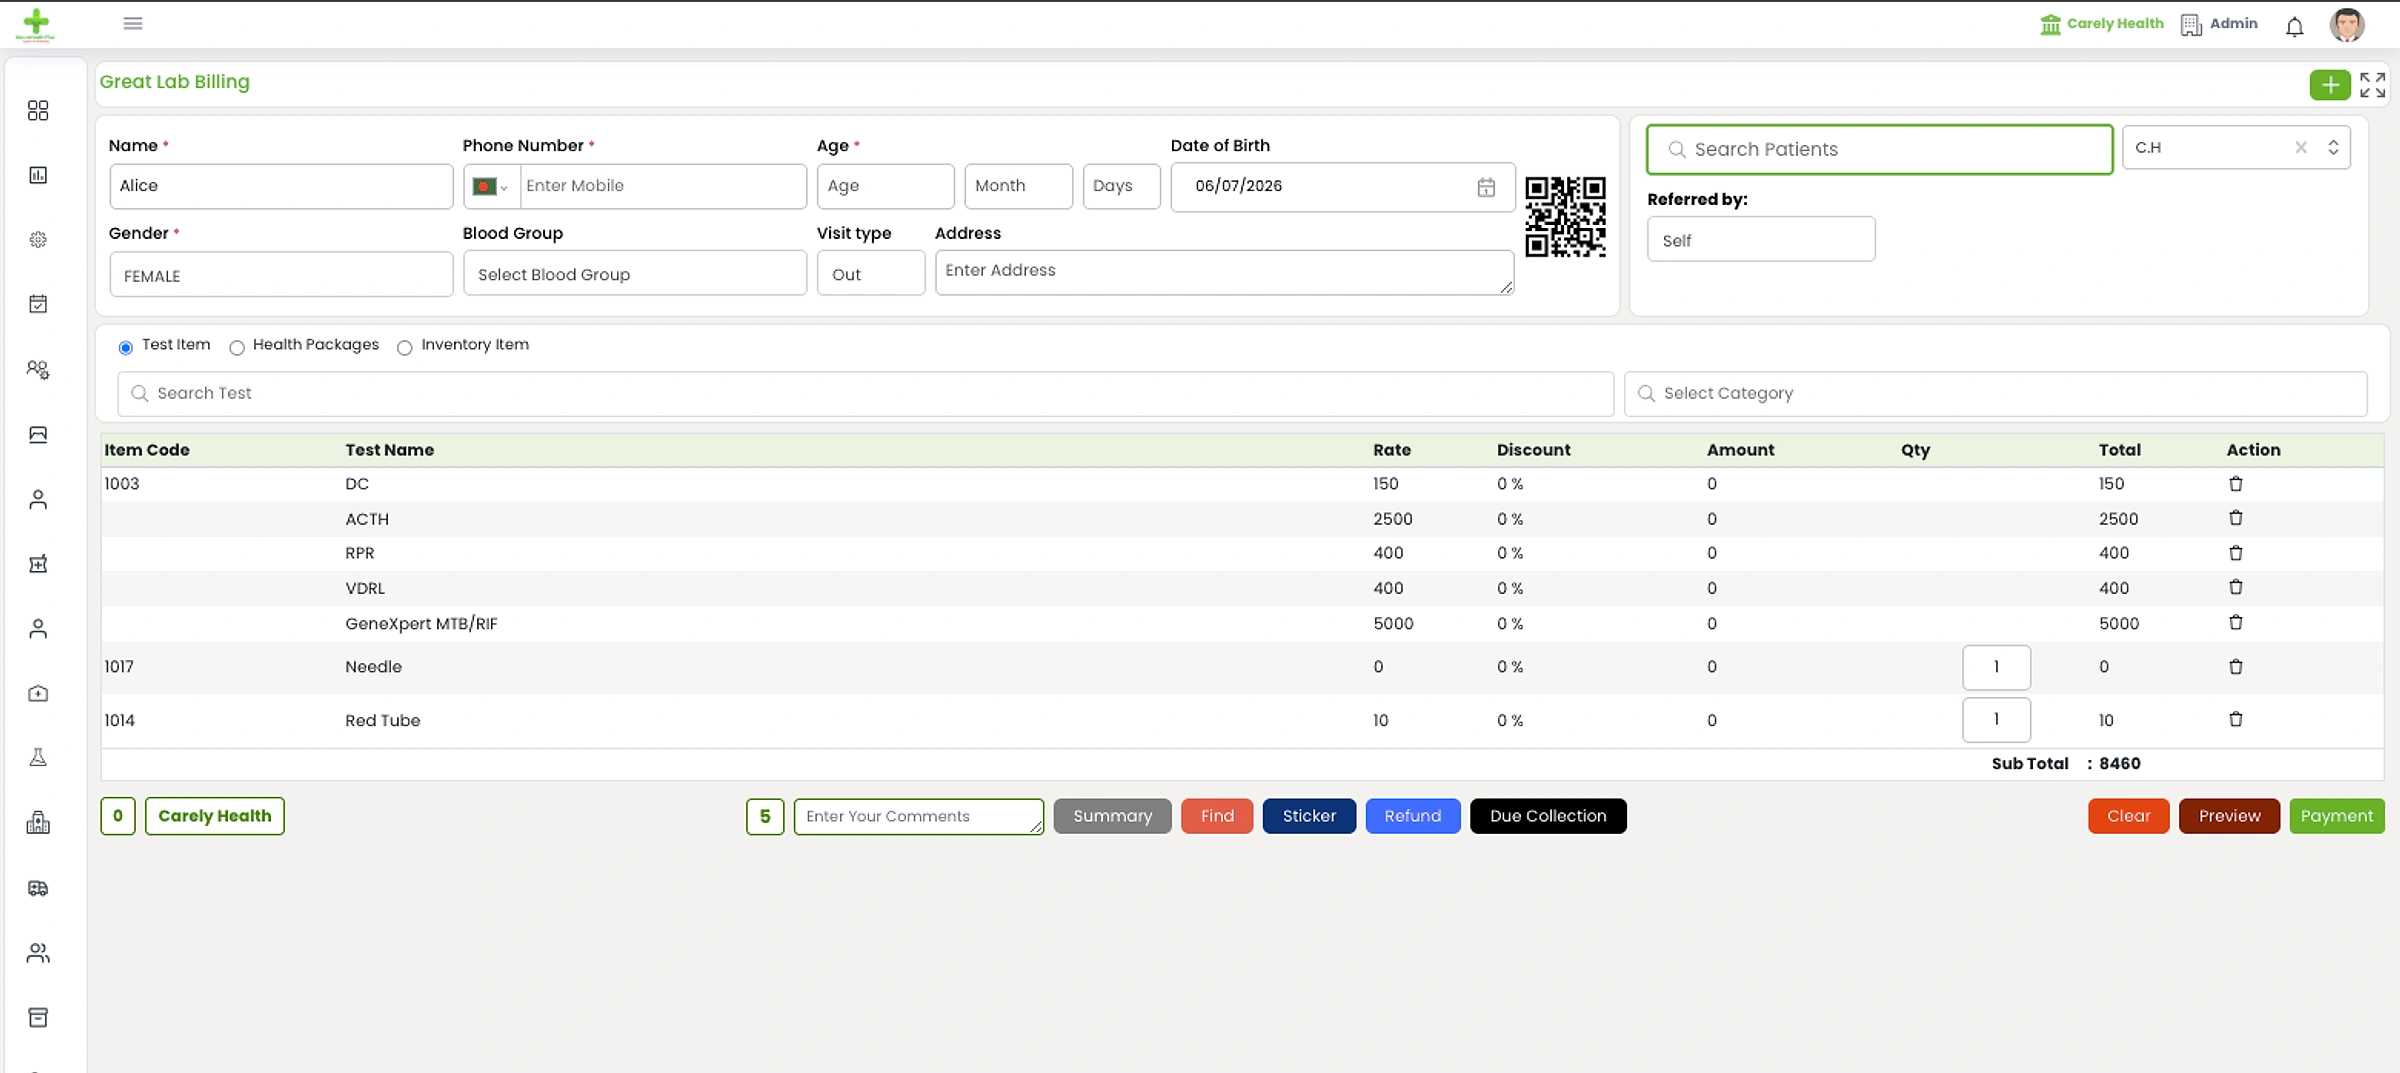This screenshot has height=1073, width=2400.
Task: Open the flask lab icon in the sidebar
Action: [x=38, y=758]
